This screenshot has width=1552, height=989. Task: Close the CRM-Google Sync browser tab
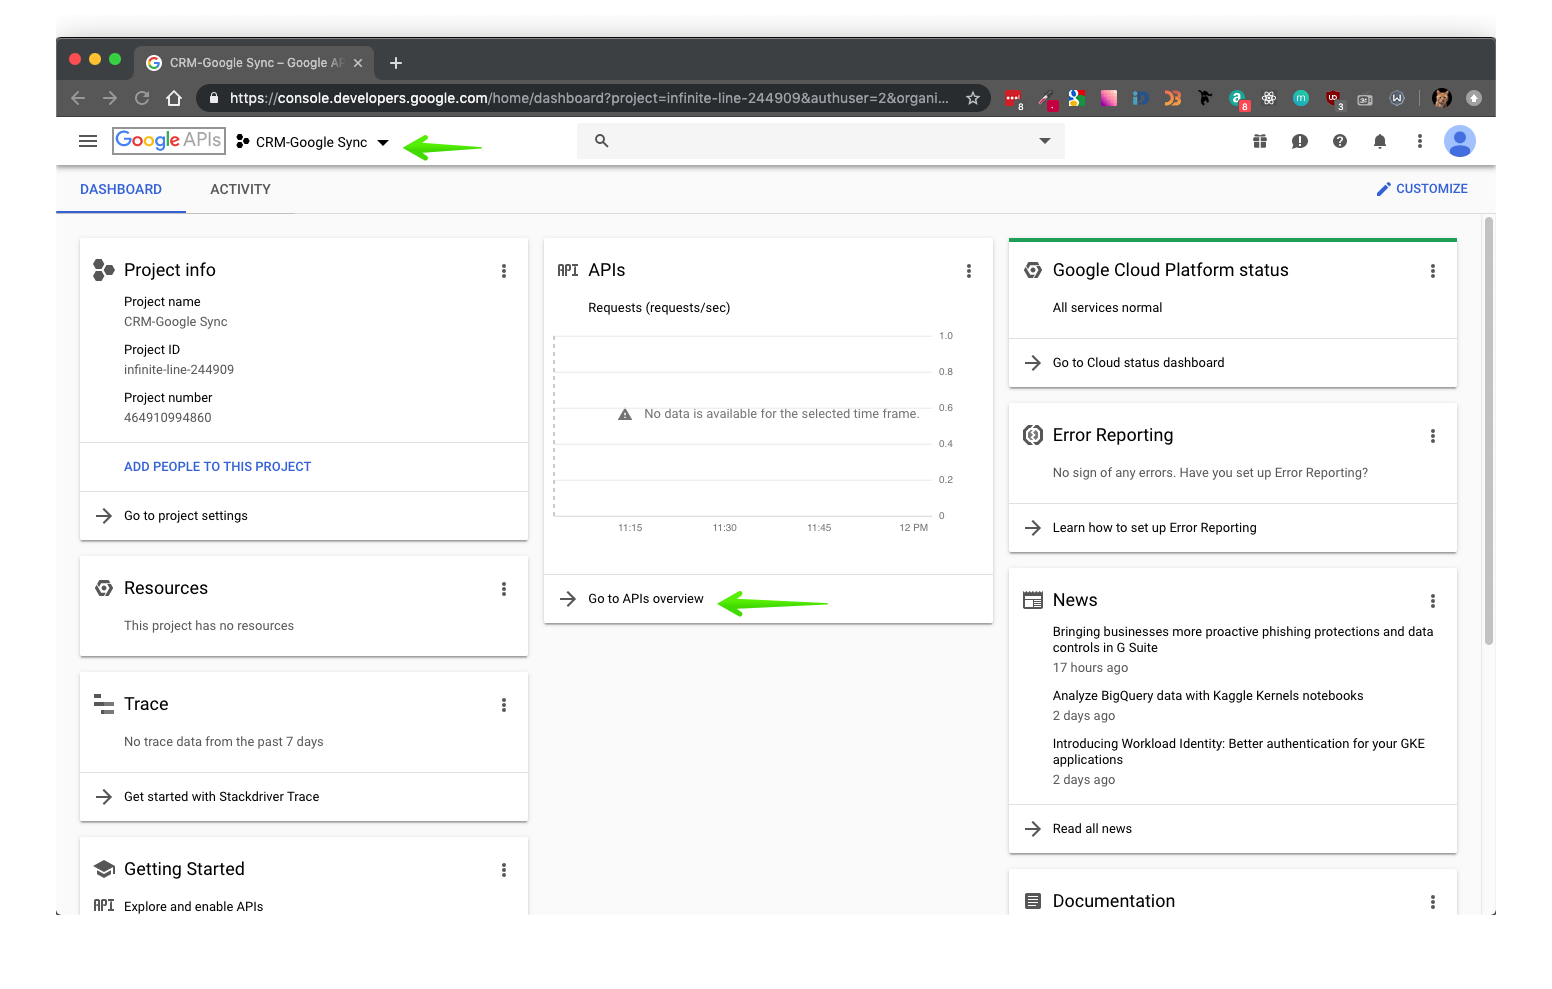358,63
